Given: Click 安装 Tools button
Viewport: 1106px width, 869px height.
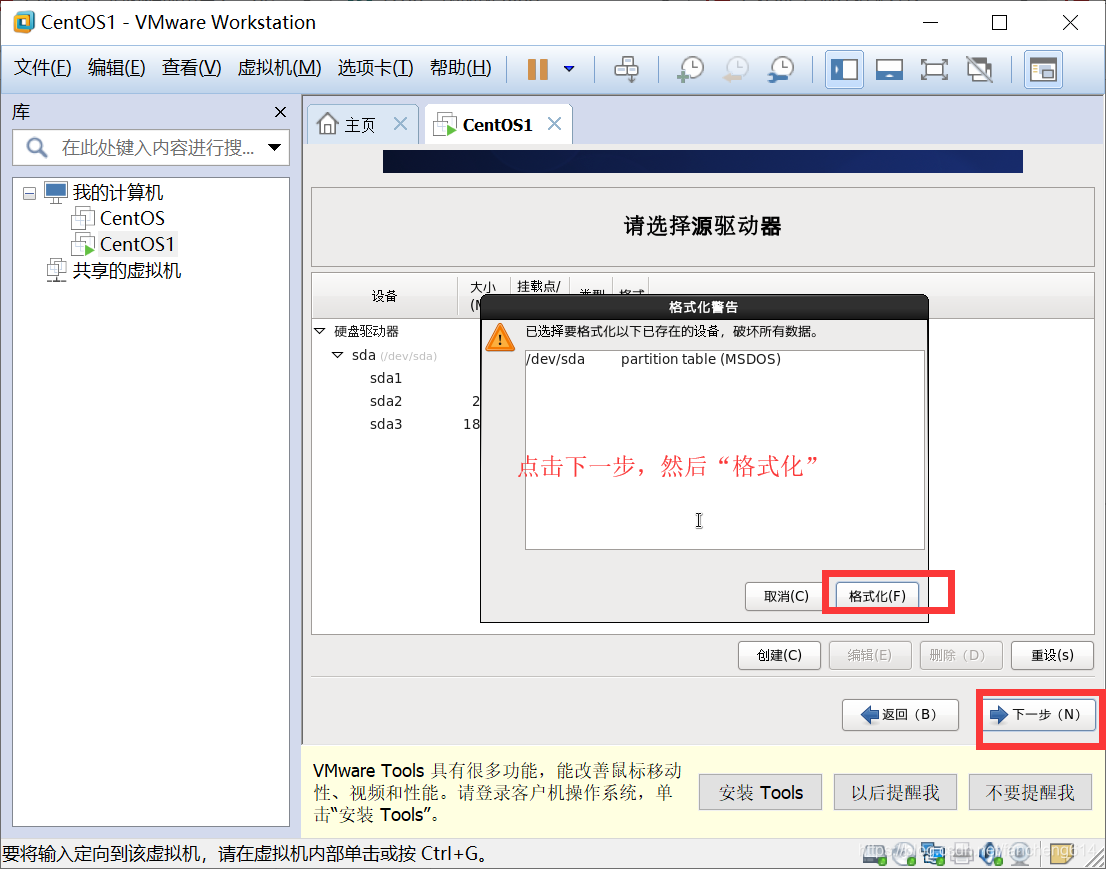Looking at the screenshot, I should 760,793.
